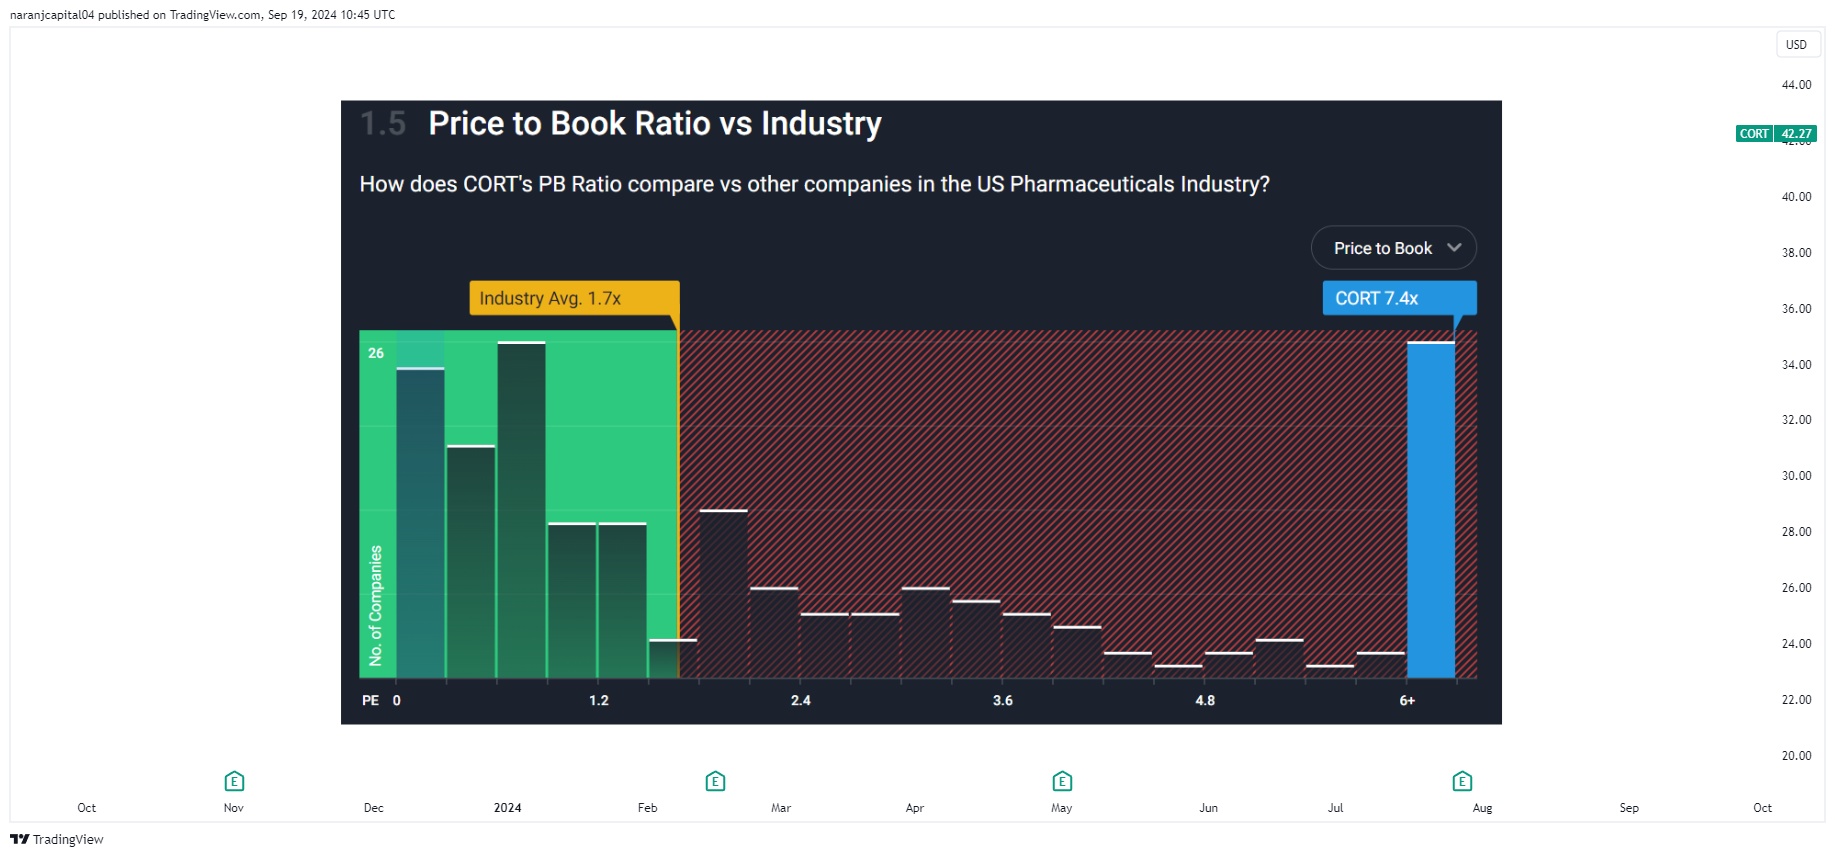Click the CORT 7.4x label
The width and height of the screenshot is (1835, 857).
(1399, 298)
